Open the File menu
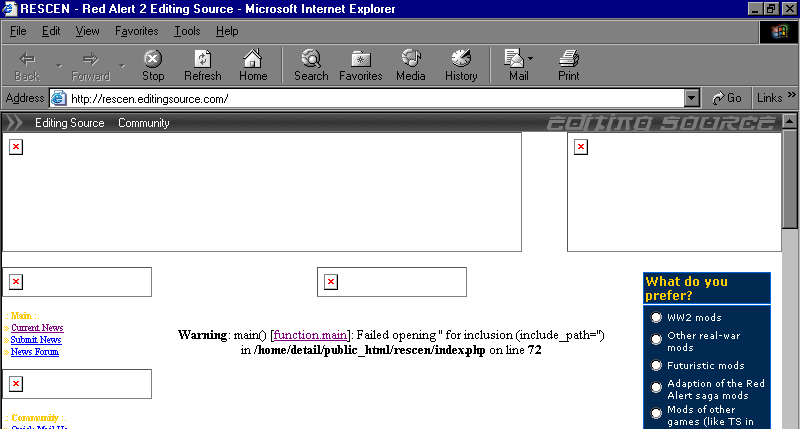Image resolution: width=800 pixels, height=429 pixels. point(18,31)
